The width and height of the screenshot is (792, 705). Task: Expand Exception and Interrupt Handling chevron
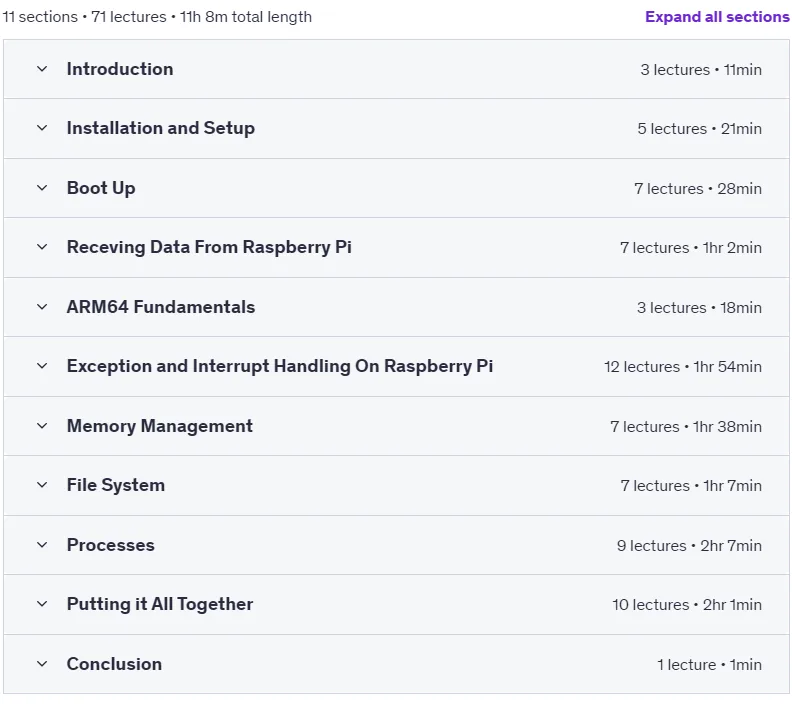[x=42, y=366]
